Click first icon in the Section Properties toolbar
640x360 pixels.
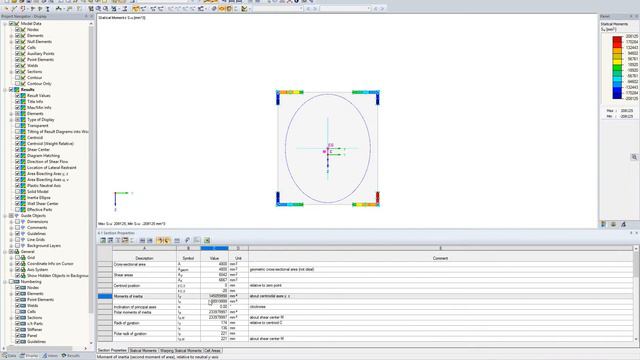(x=103, y=240)
